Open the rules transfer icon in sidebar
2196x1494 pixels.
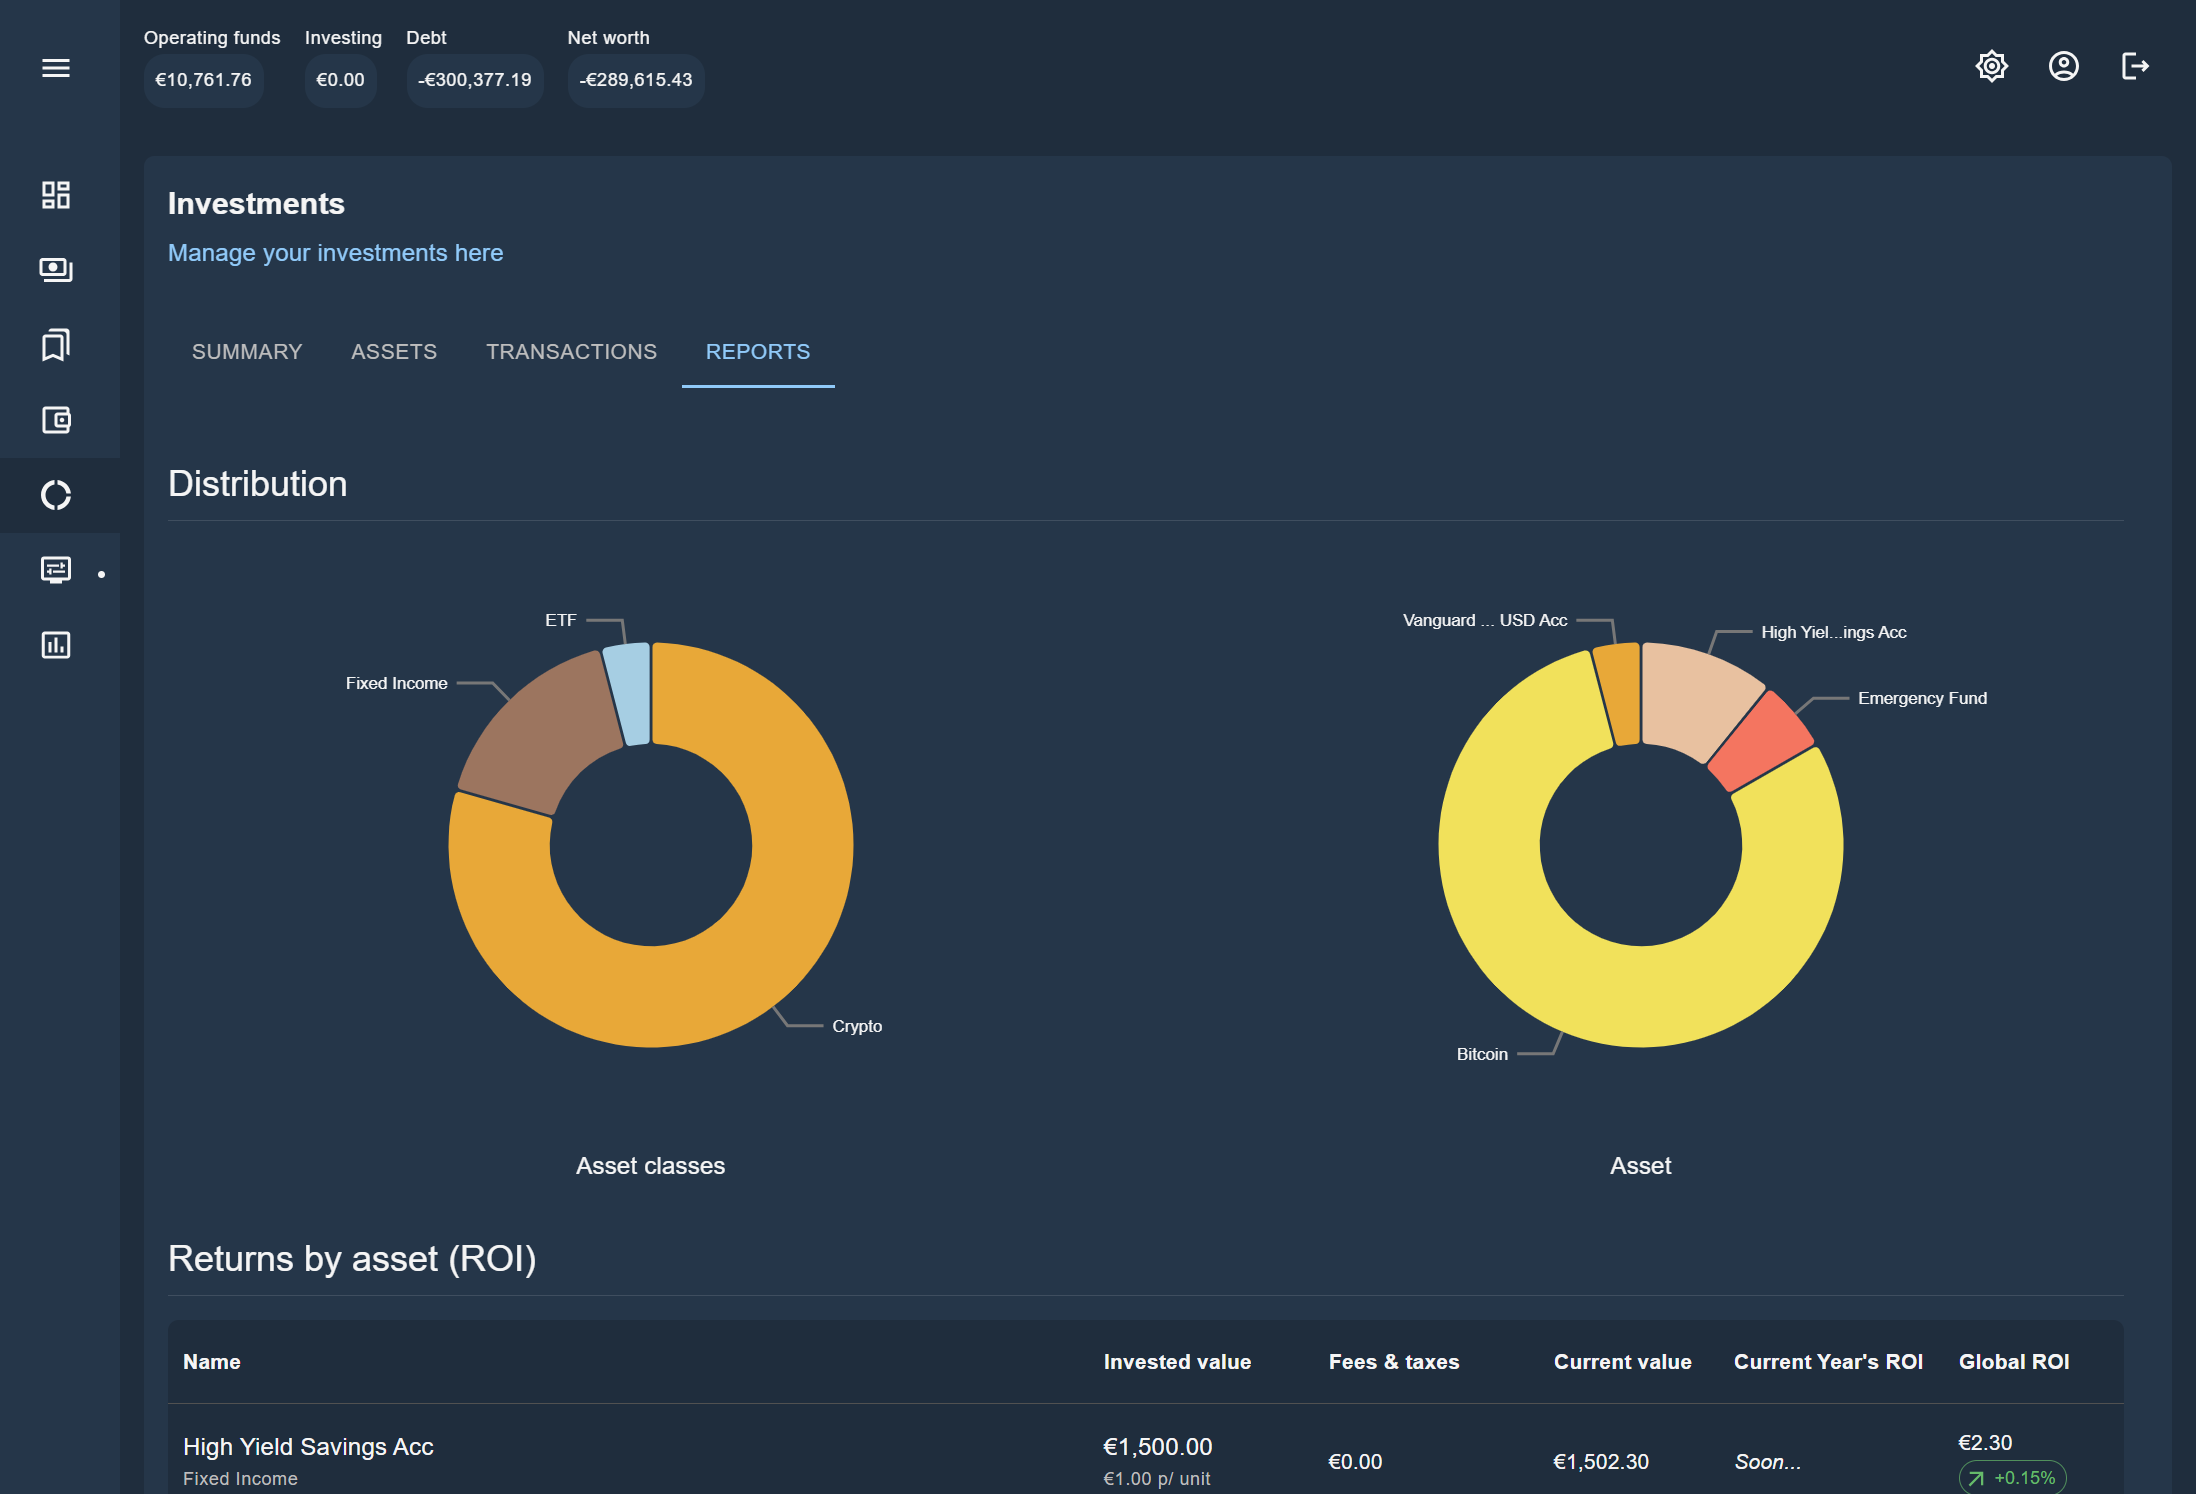[56, 570]
